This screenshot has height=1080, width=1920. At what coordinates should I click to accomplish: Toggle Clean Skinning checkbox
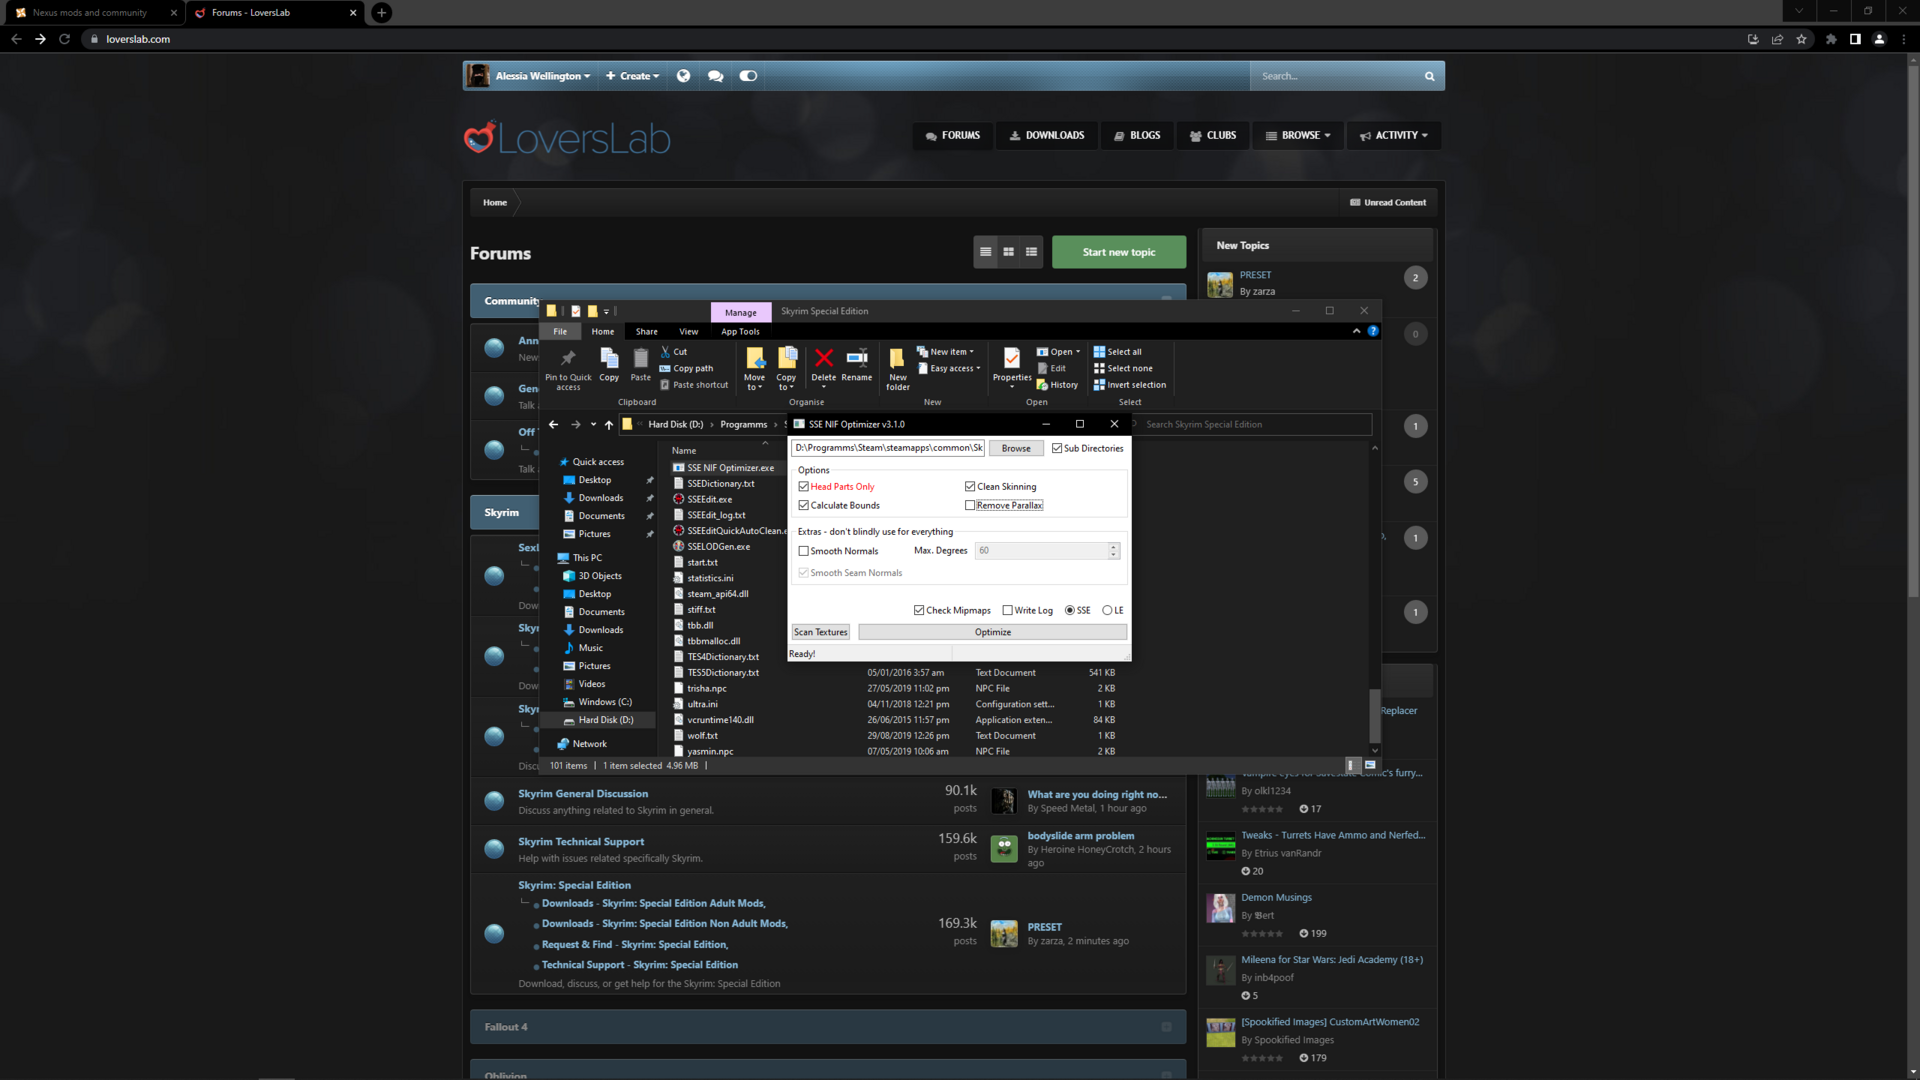[x=969, y=487]
